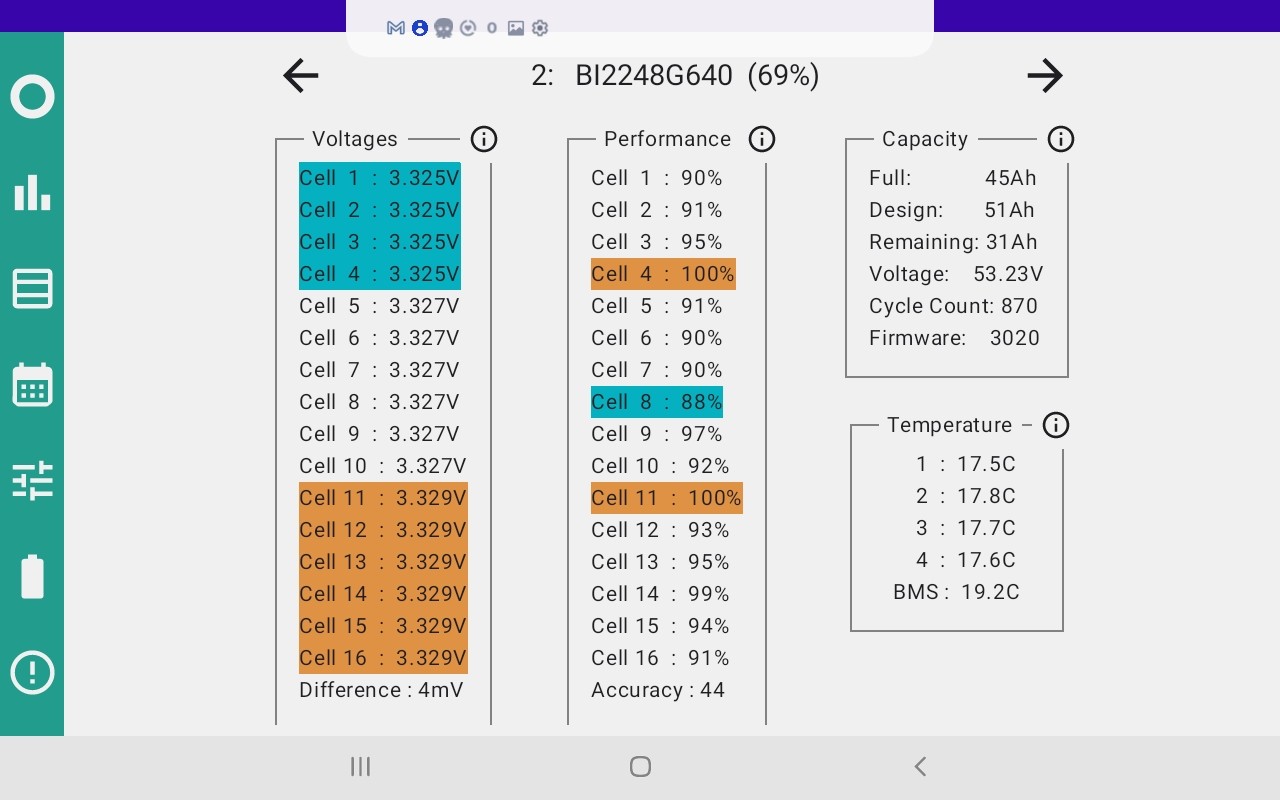1280x800 pixels.
Task: Open the bar chart statistics sidebar icon
Action: [x=32, y=193]
